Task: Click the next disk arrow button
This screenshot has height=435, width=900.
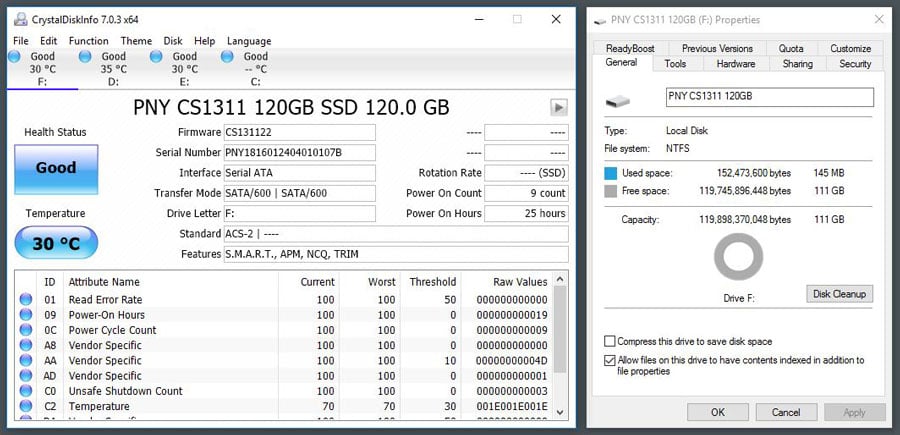Action: [x=558, y=107]
